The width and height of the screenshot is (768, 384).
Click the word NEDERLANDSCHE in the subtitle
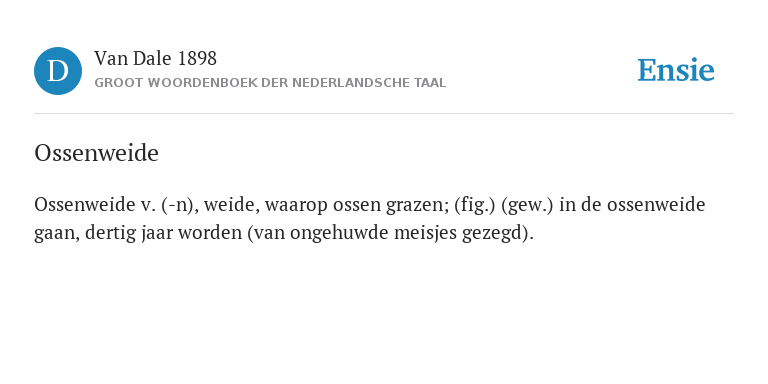350,83
